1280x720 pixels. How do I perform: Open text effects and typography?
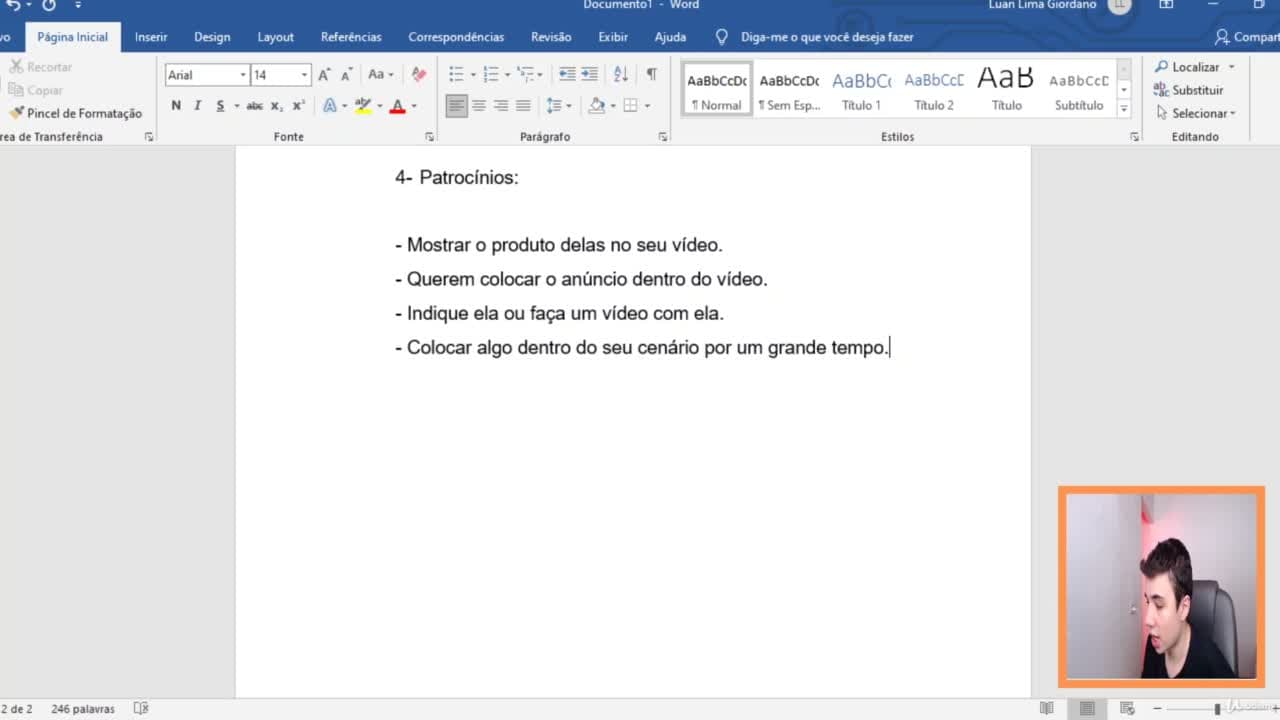pos(330,106)
